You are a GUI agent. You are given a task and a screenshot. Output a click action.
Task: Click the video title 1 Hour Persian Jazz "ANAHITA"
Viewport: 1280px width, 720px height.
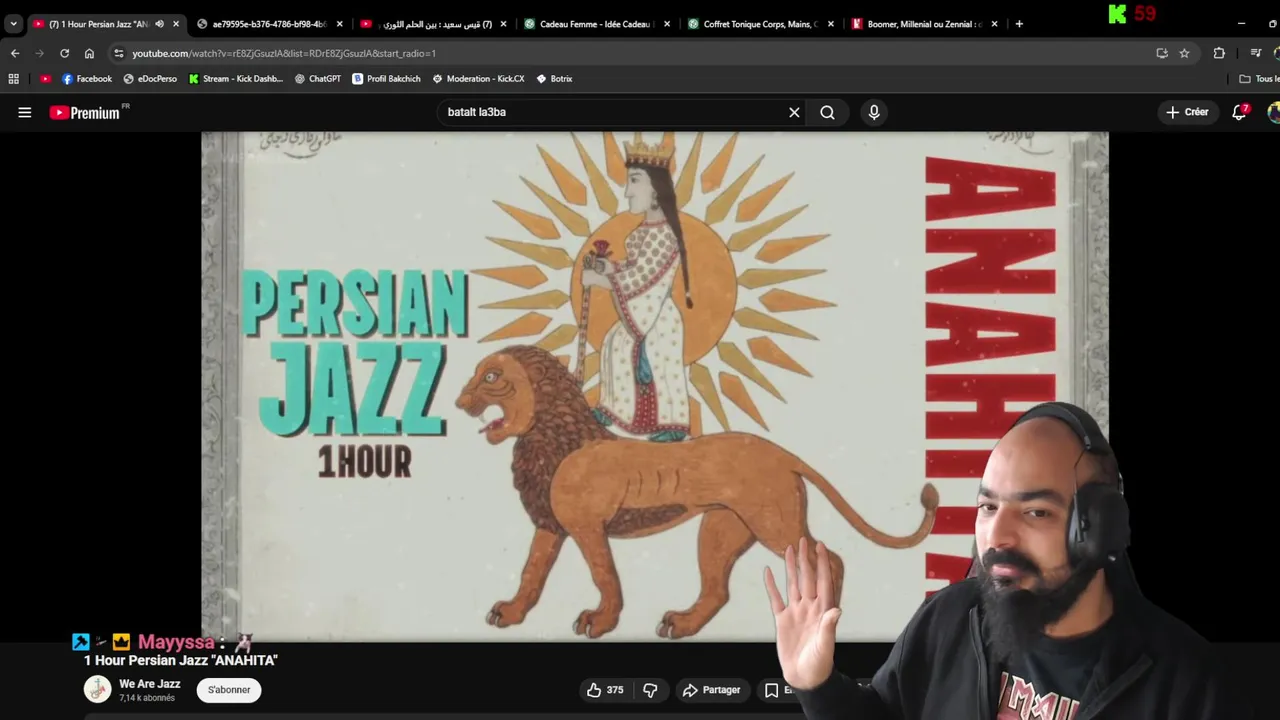[181, 660]
